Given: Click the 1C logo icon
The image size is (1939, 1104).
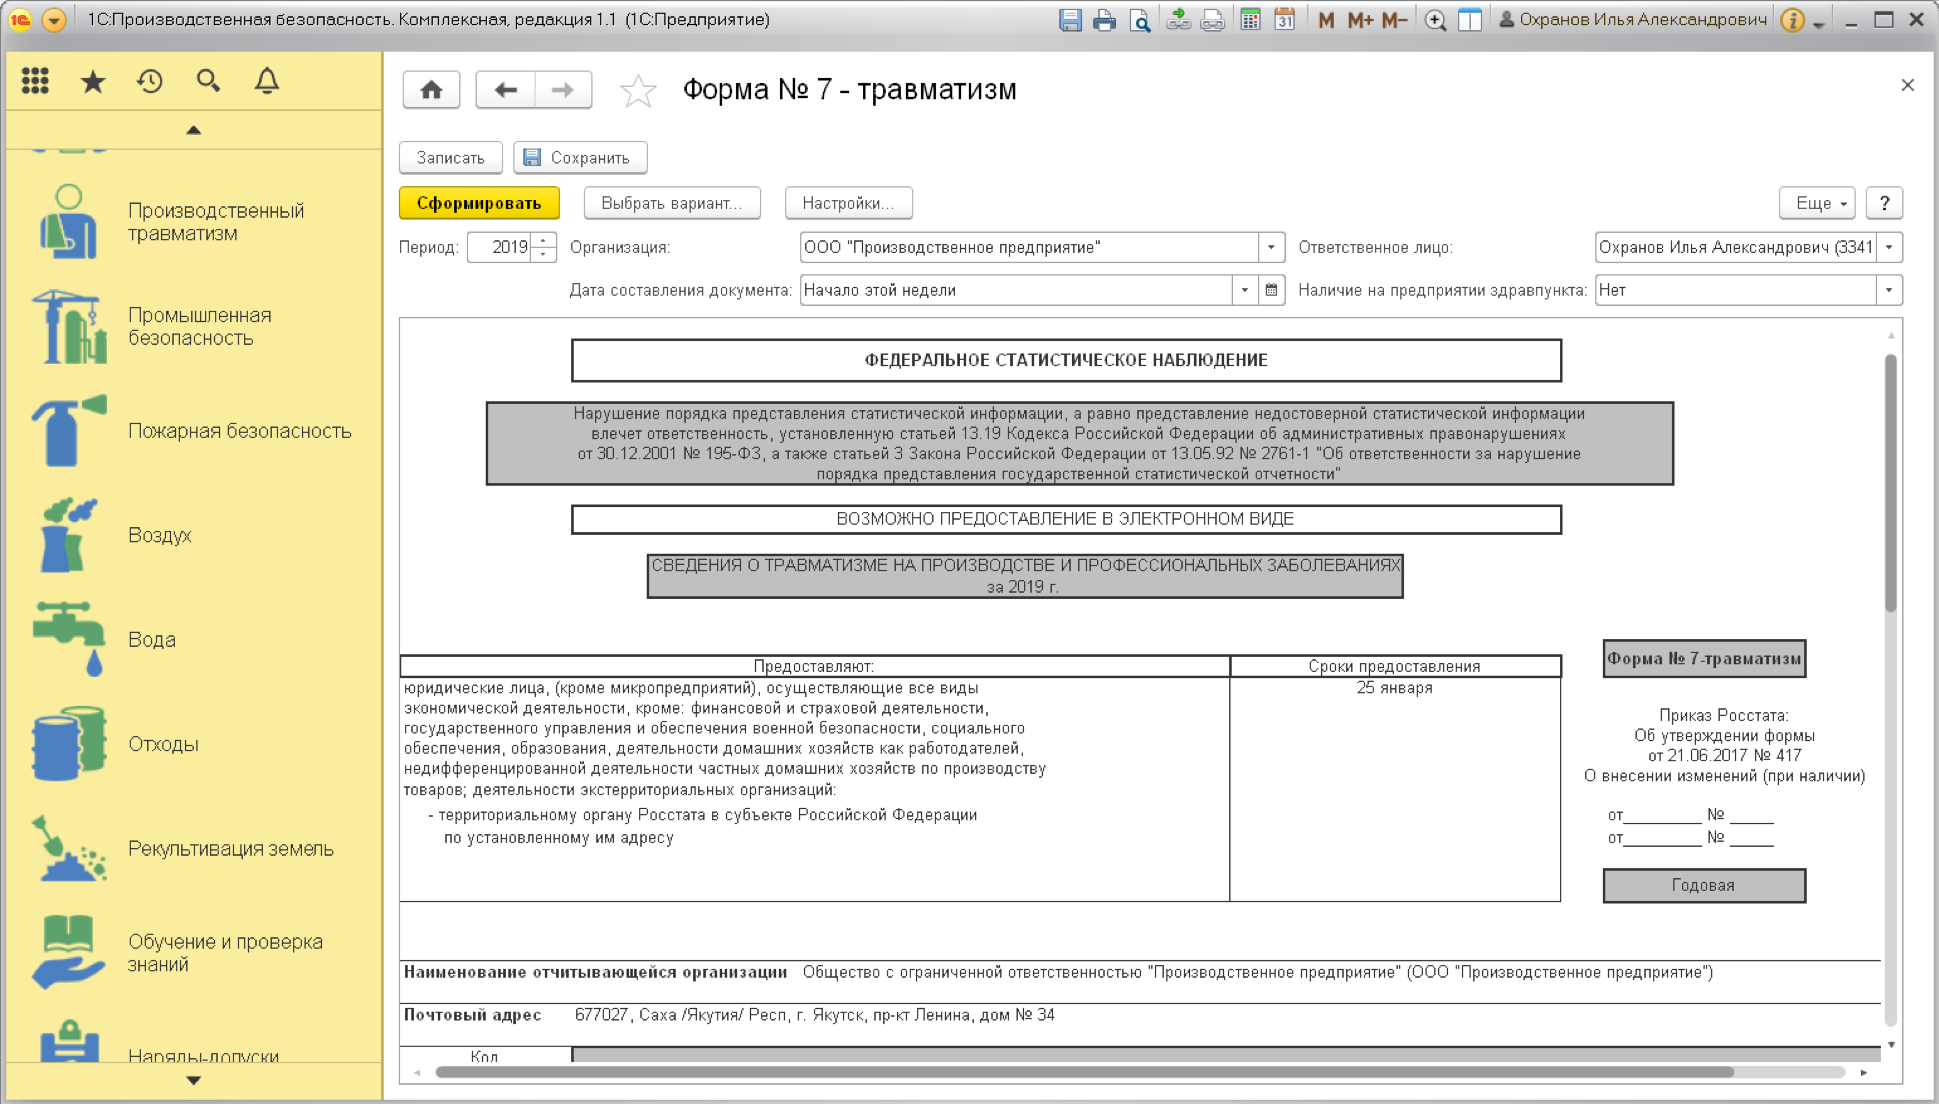Looking at the screenshot, I should 20,20.
